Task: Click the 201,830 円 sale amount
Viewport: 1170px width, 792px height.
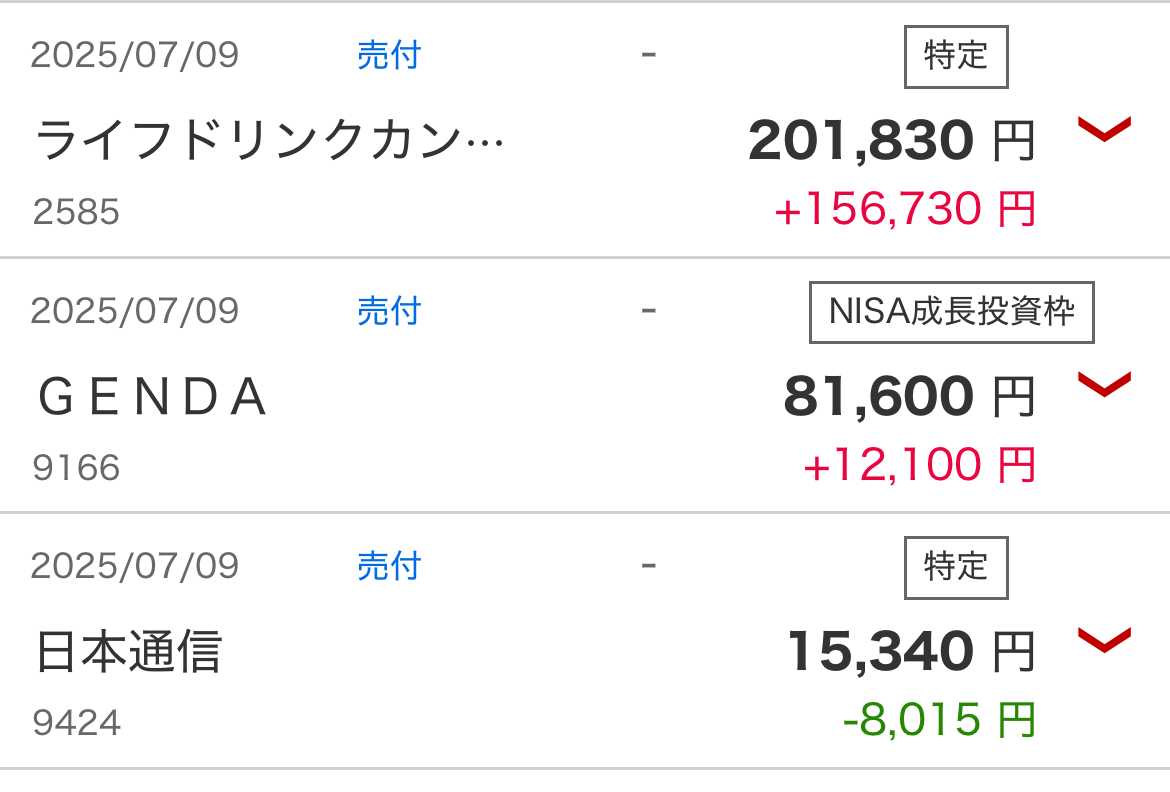Action: click(x=892, y=140)
